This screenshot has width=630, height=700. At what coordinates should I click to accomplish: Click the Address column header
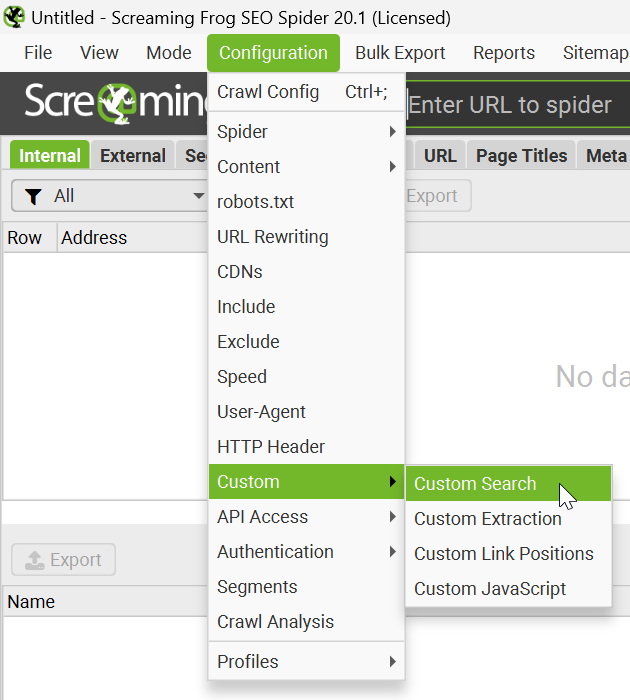pos(133,238)
